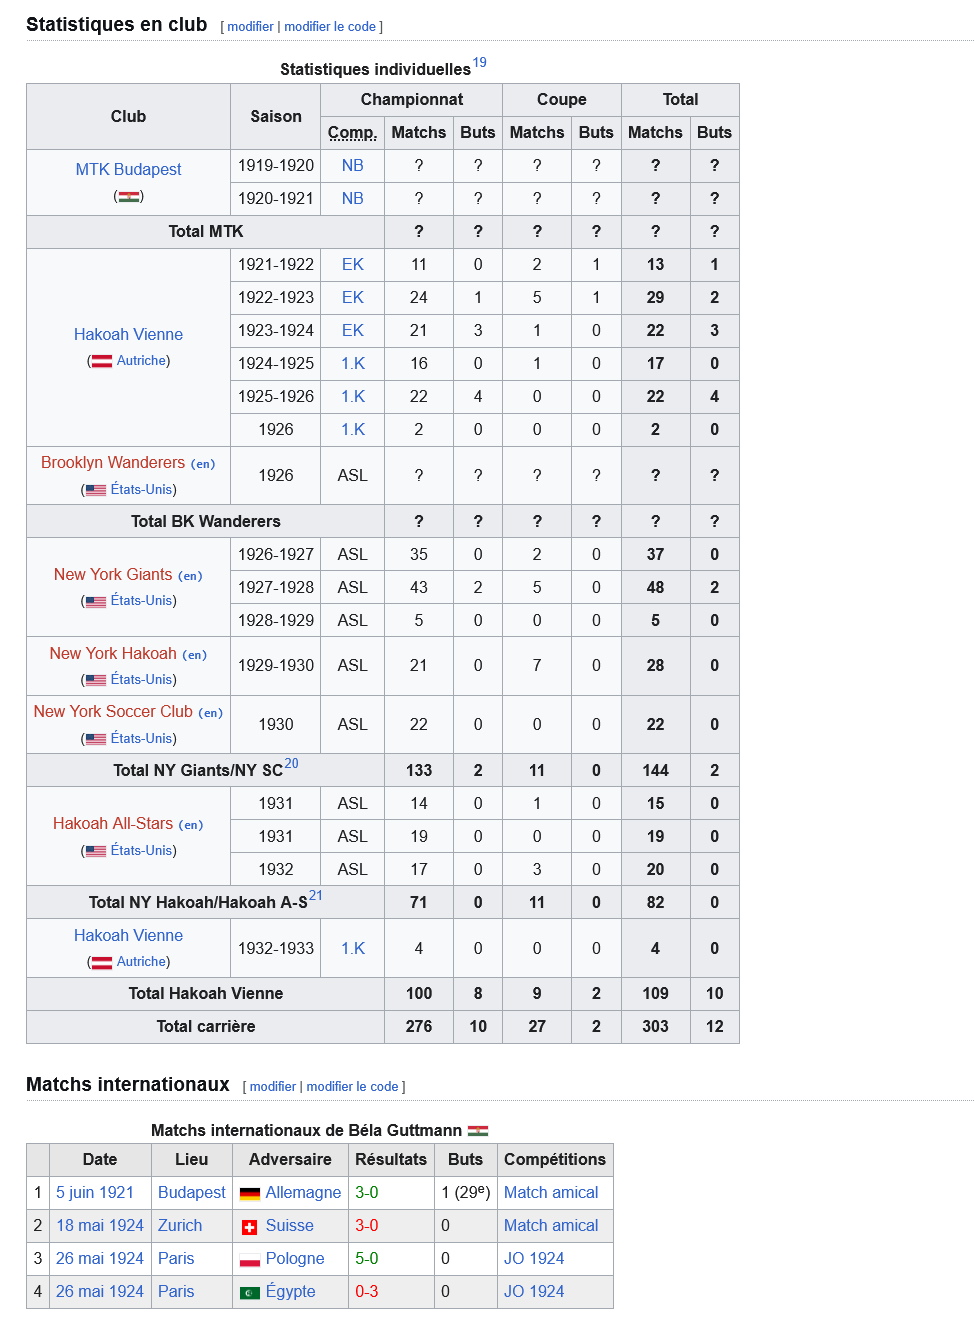Click the US flag under Brooklyn Wanderers
The height and width of the screenshot is (1321, 974).
(96, 490)
